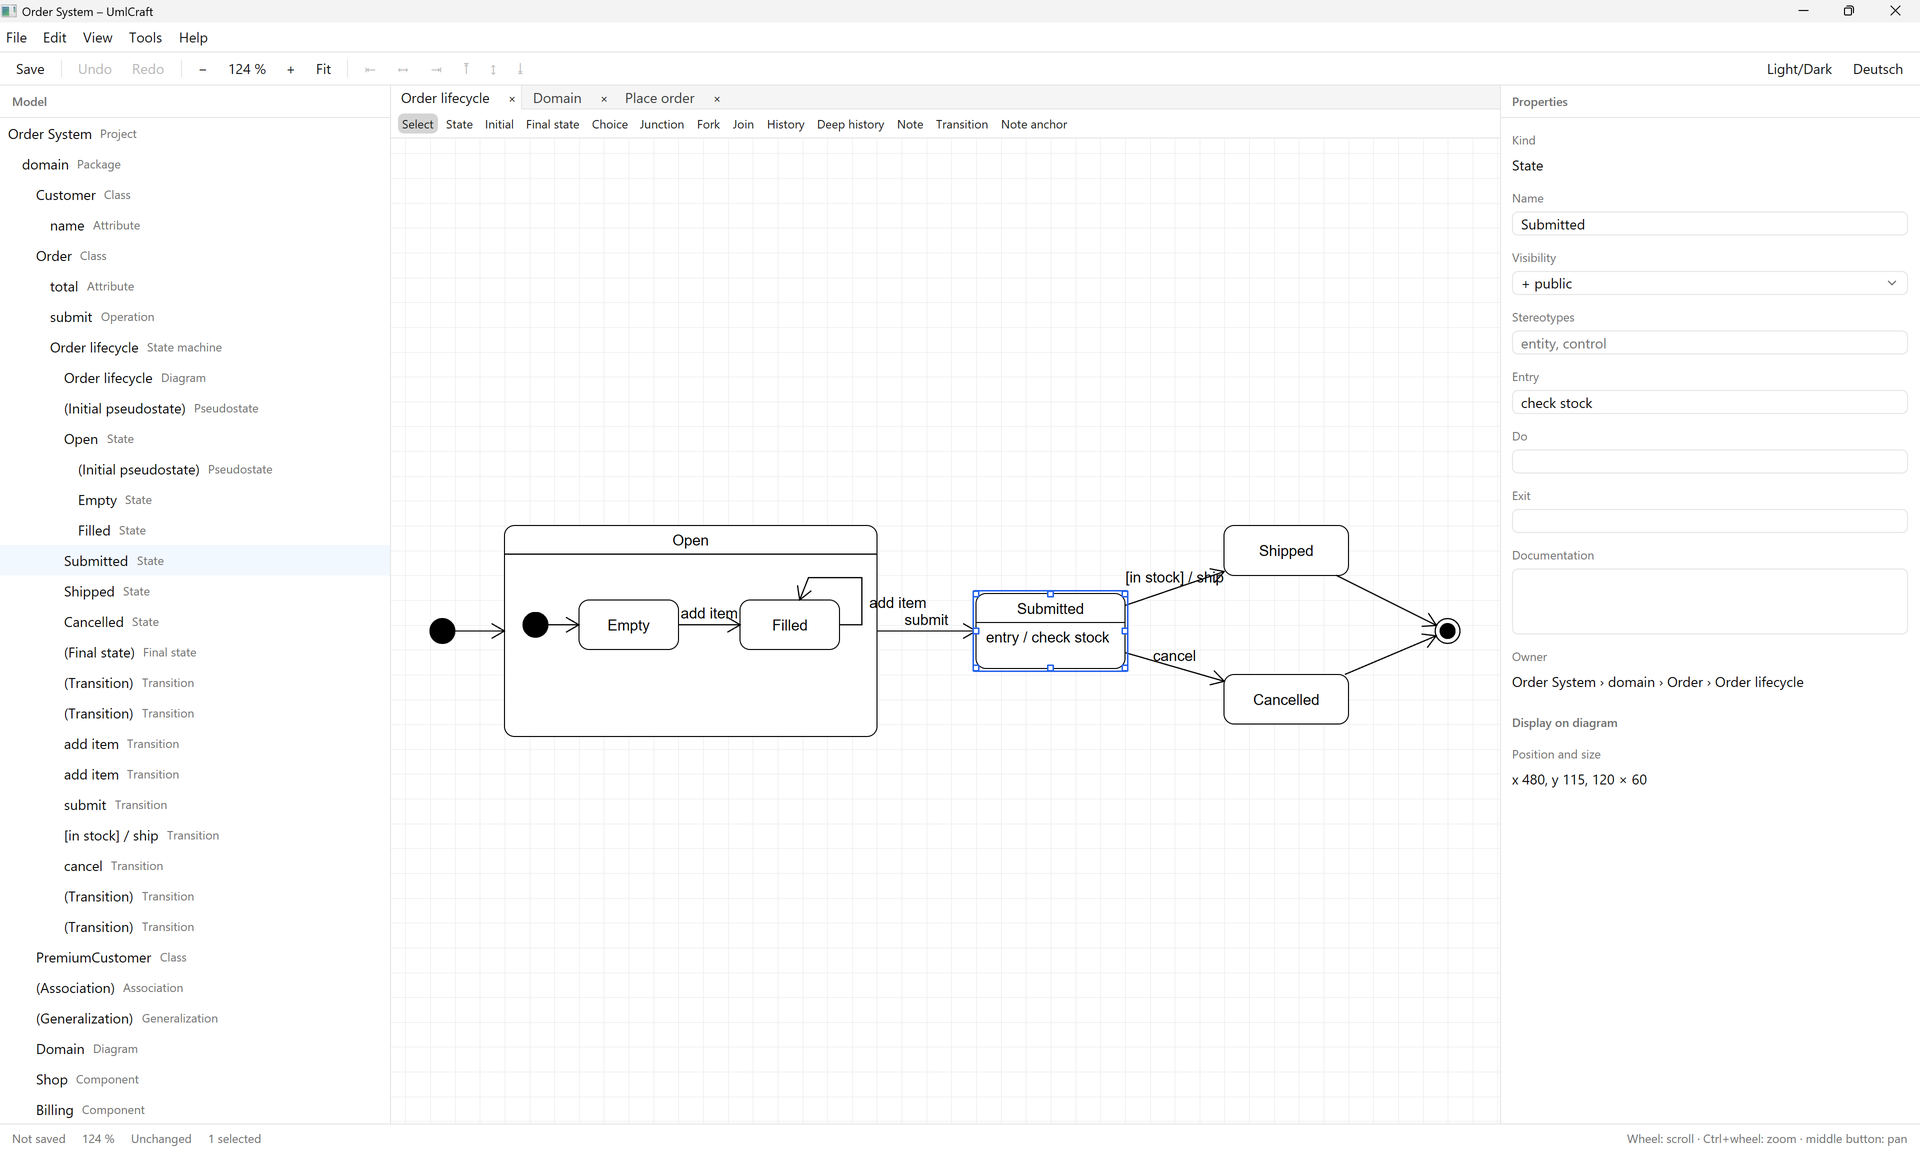Click the initial pseudostate inside Open state
Viewport: 1920px width, 1152px height.
[x=536, y=625]
